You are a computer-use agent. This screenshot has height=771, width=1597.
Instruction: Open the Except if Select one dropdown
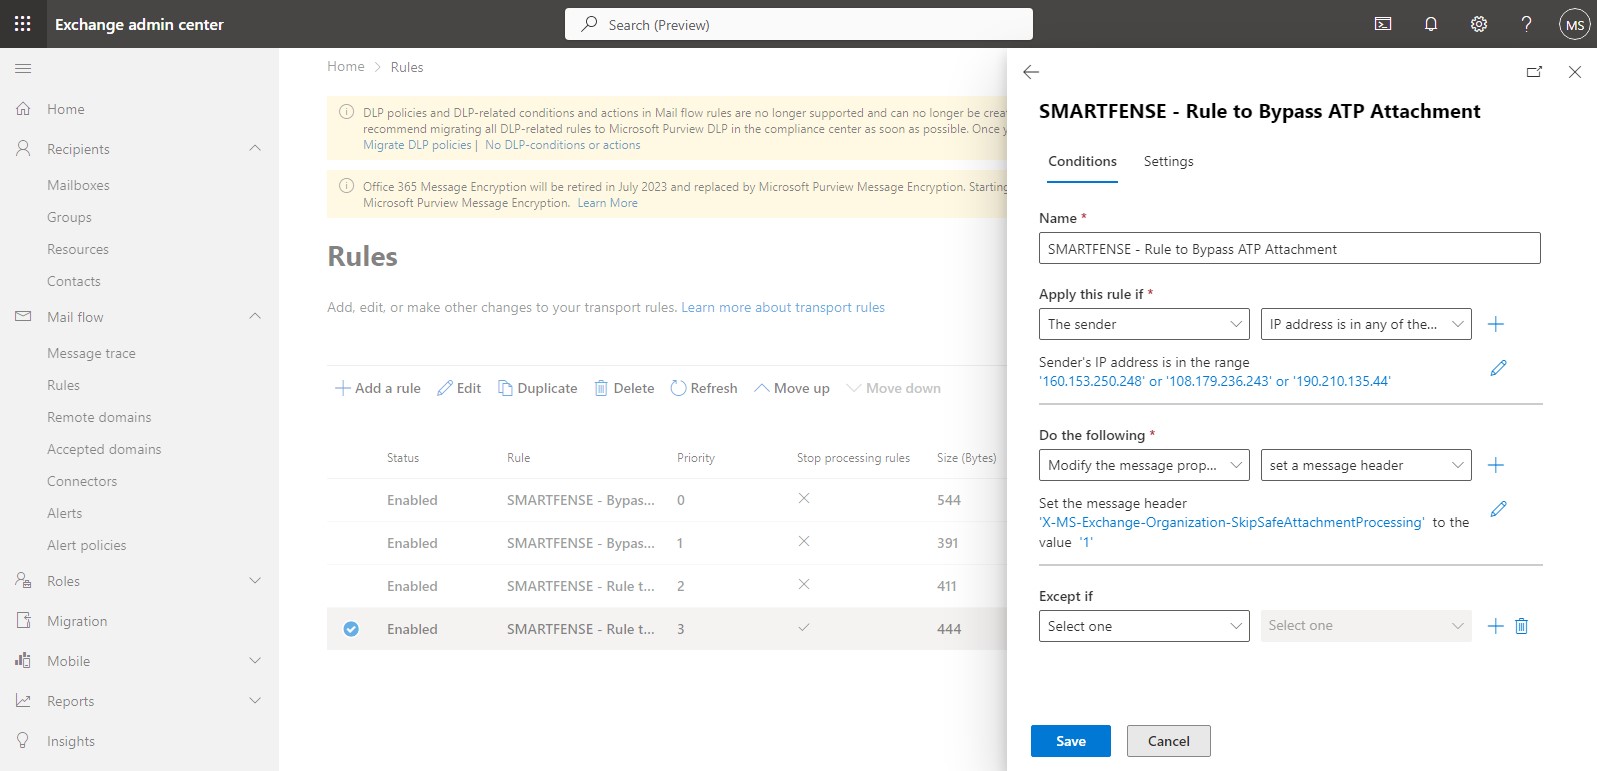click(1144, 626)
